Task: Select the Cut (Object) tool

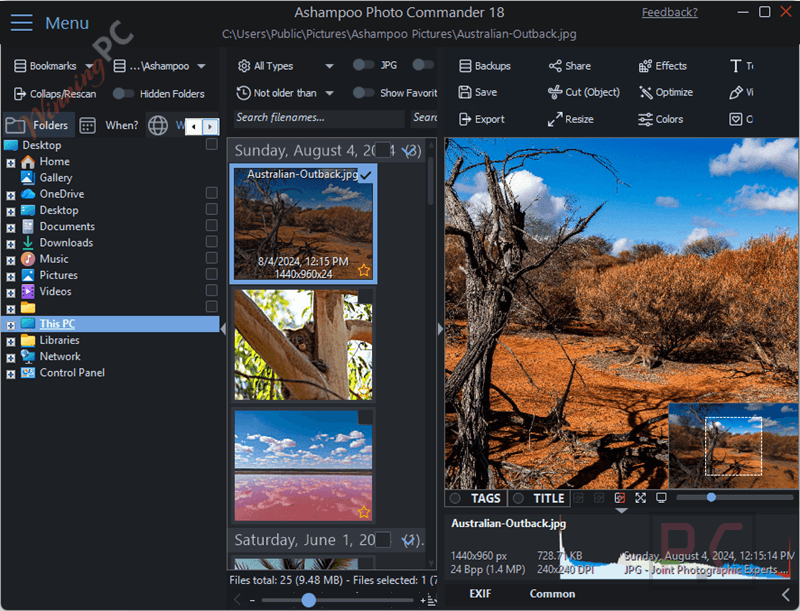Action: point(584,92)
